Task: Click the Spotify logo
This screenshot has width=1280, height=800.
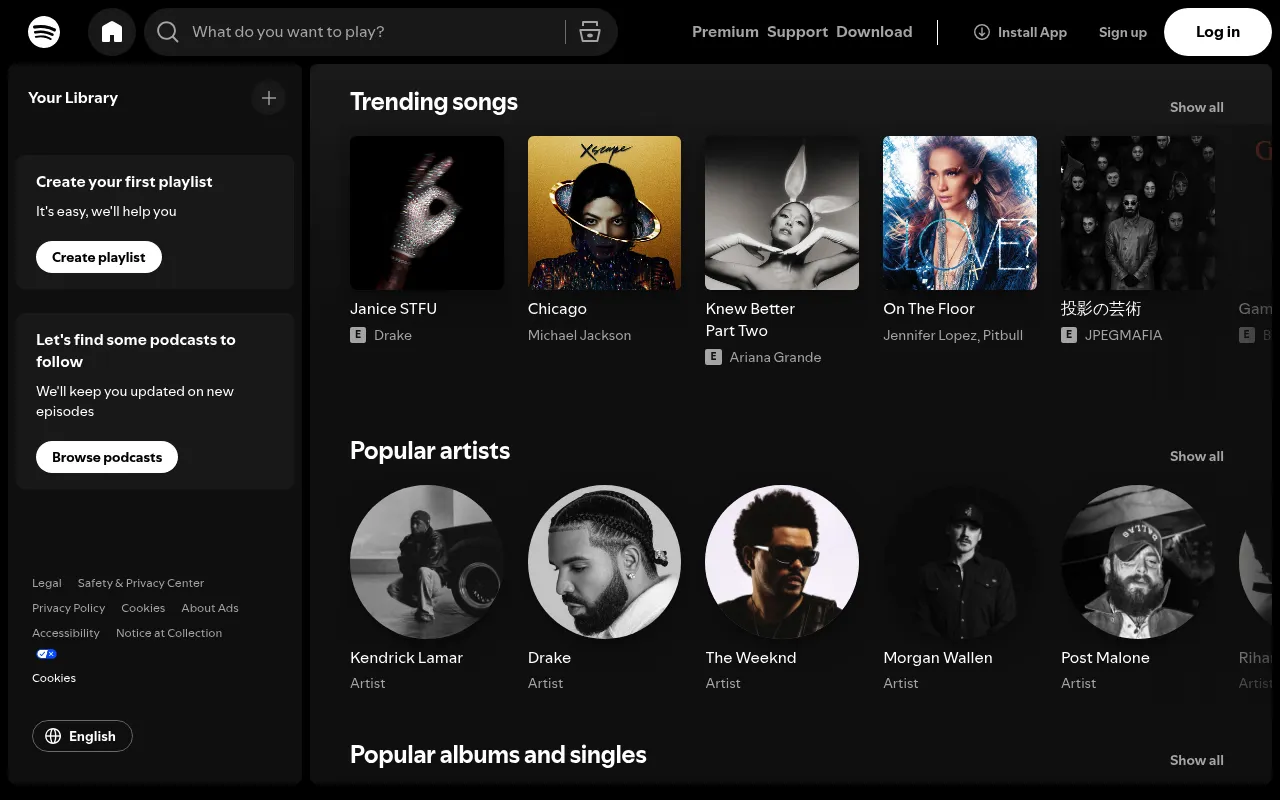Action: (44, 32)
